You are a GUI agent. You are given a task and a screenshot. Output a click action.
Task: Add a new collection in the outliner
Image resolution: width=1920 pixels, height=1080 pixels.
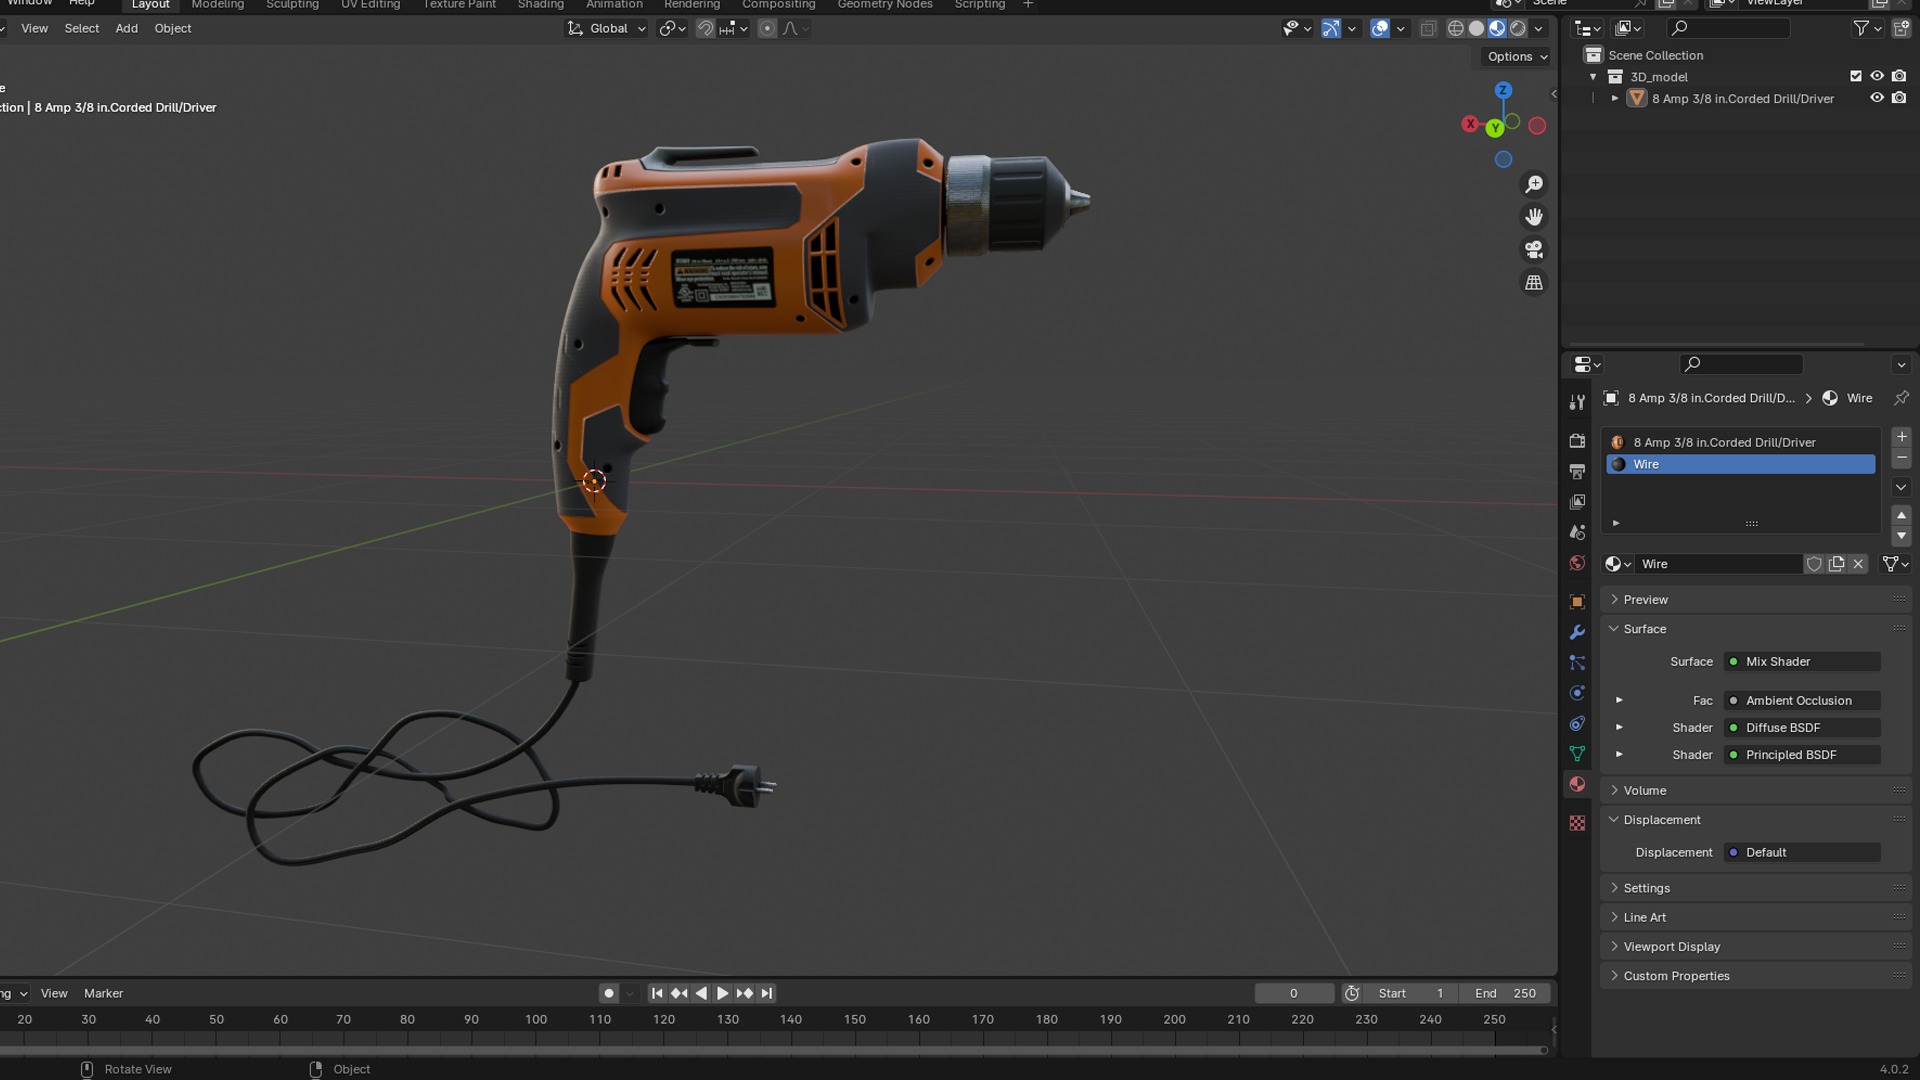1900,28
